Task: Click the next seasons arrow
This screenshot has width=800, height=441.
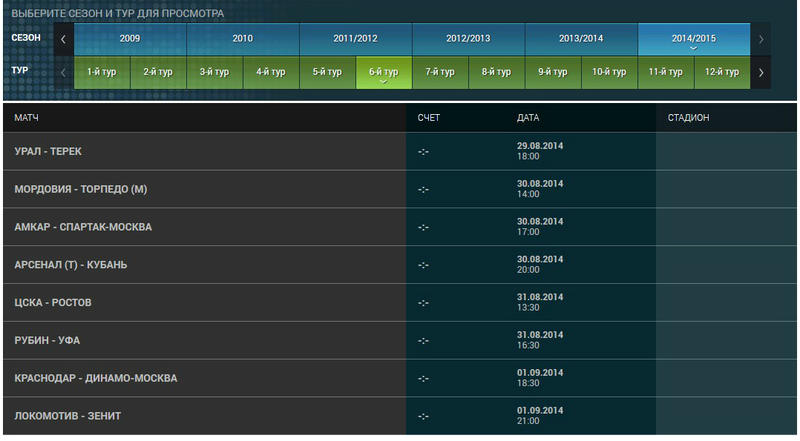Action: pyautogui.click(x=761, y=39)
